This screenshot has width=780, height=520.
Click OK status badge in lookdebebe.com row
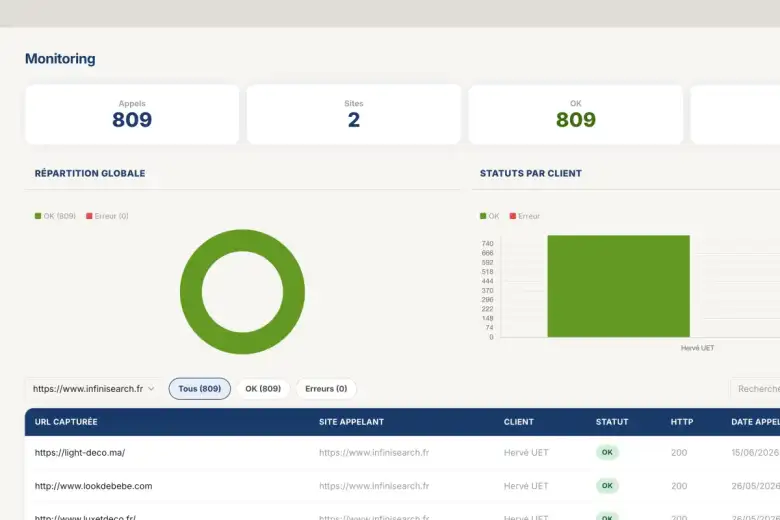click(607, 486)
